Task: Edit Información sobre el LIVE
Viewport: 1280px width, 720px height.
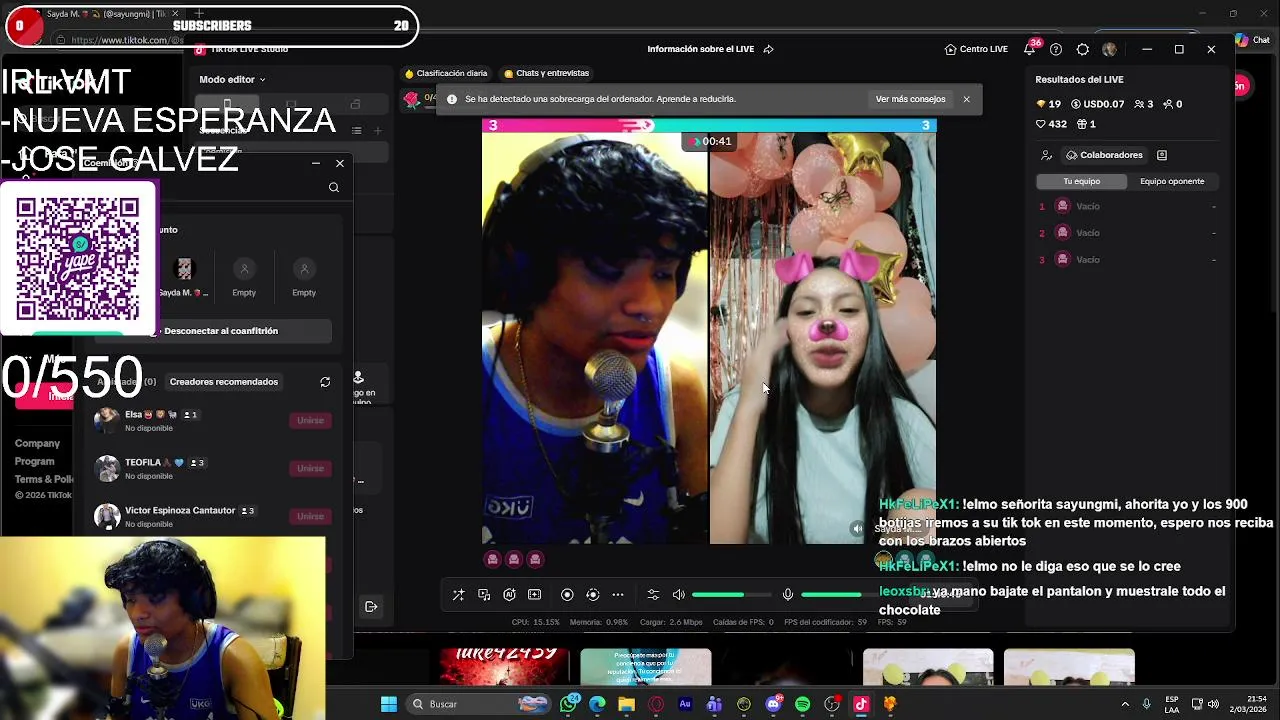Action: coord(700,49)
